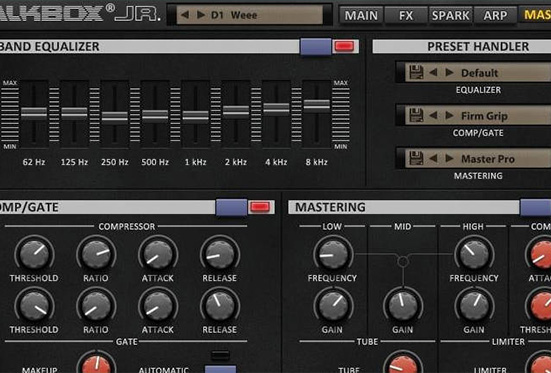Open the Firm Grip preset name field
This screenshot has height=373, width=551.
tap(478, 115)
